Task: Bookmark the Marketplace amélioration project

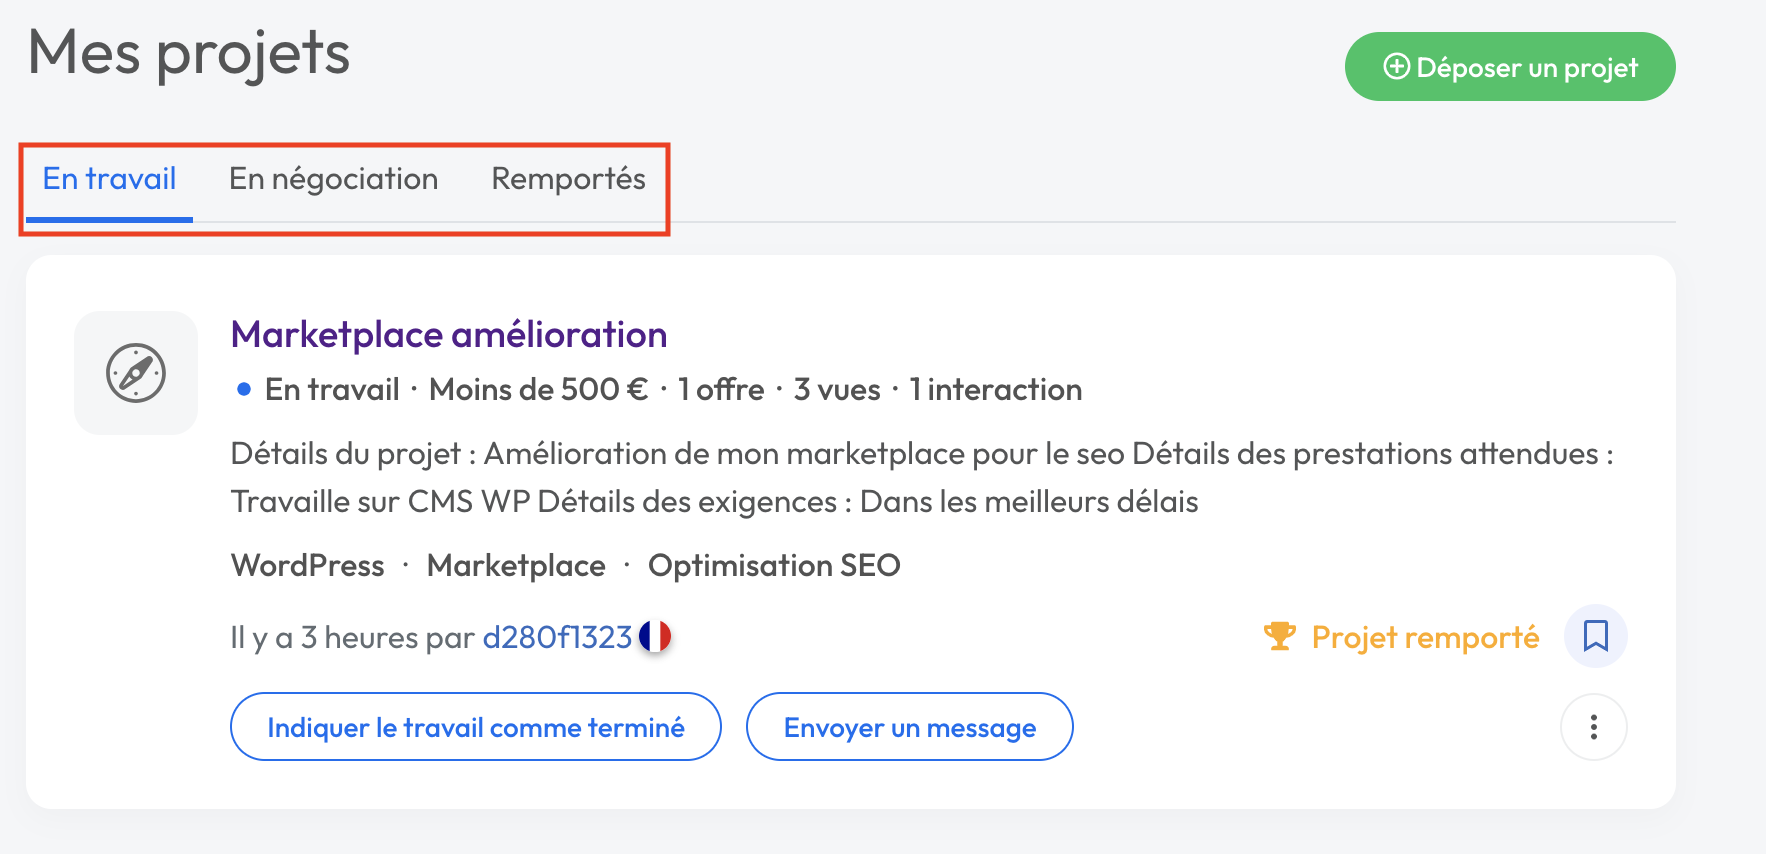Action: pyautogui.click(x=1595, y=636)
